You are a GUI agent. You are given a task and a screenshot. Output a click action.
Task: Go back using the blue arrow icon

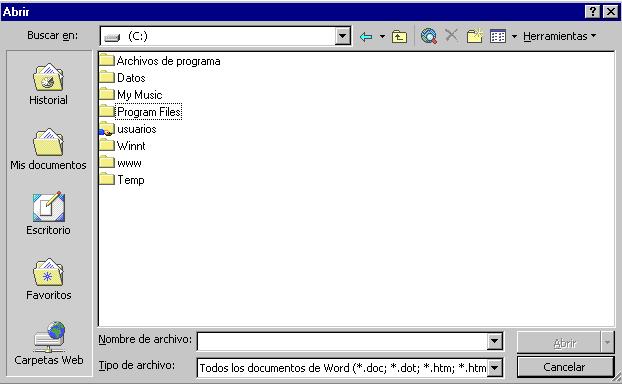pos(366,37)
